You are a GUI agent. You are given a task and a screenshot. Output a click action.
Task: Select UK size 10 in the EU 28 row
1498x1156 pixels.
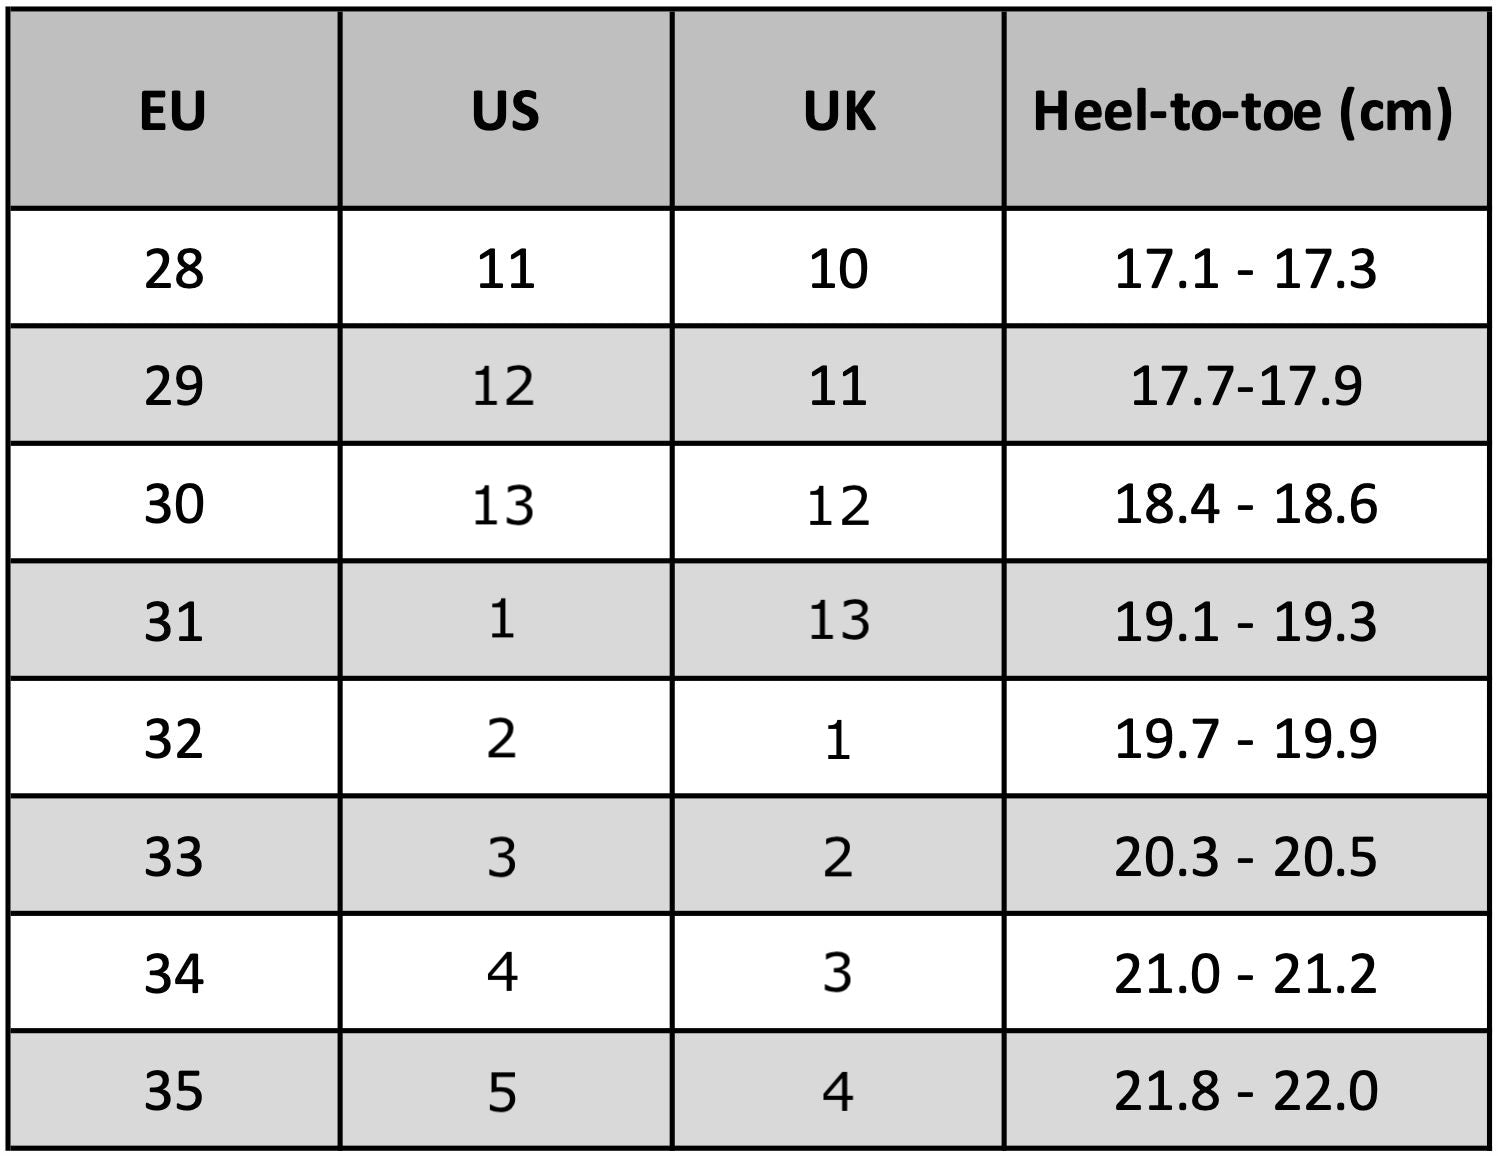click(x=838, y=269)
